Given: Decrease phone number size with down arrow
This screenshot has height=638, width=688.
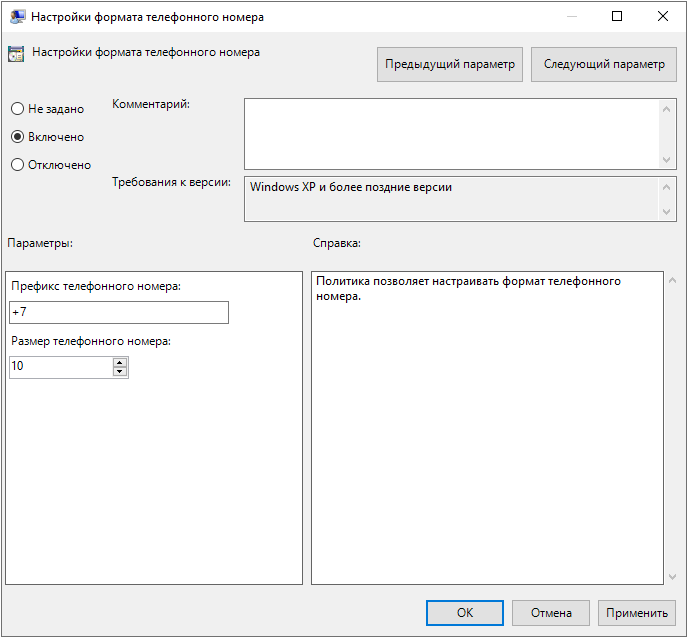Looking at the screenshot, I should pos(120,372).
